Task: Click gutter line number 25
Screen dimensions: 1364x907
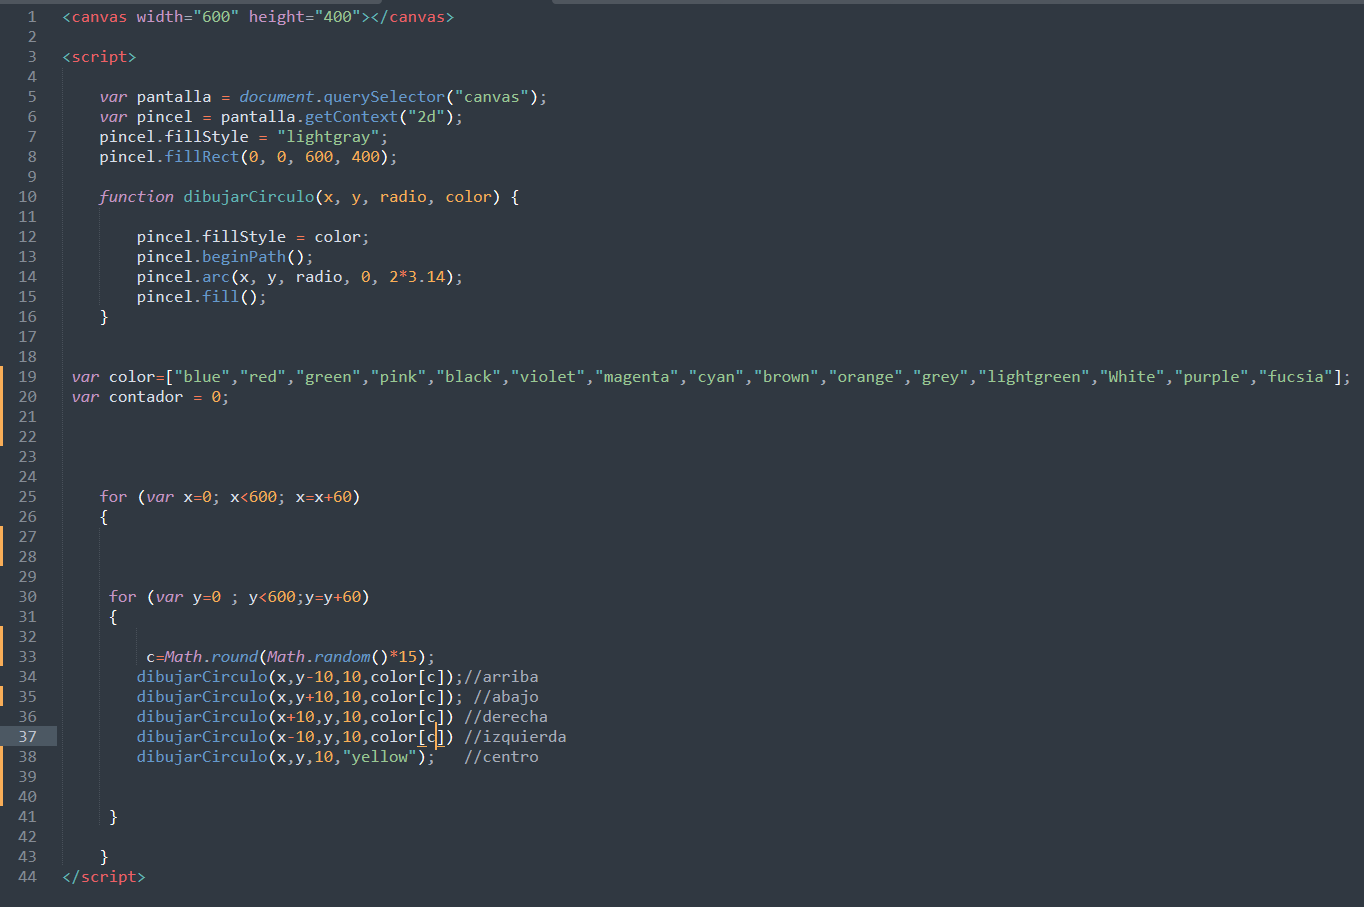Action: click(x=27, y=497)
